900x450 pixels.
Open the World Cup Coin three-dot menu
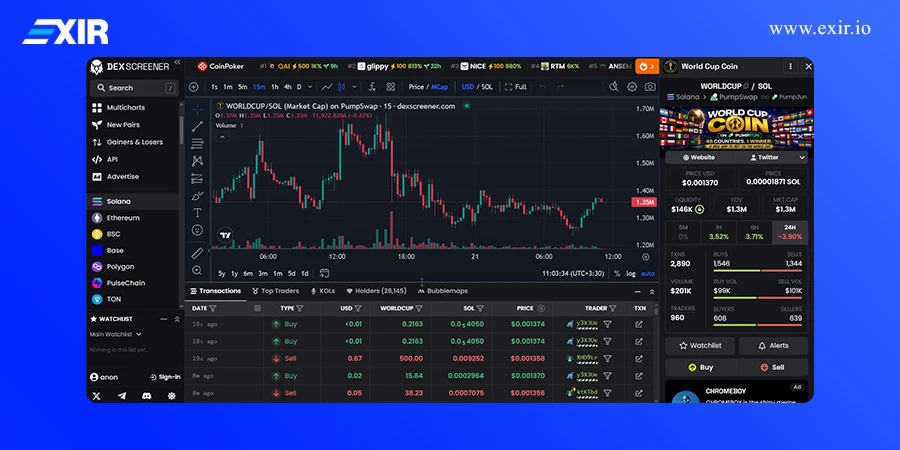click(x=790, y=67)
